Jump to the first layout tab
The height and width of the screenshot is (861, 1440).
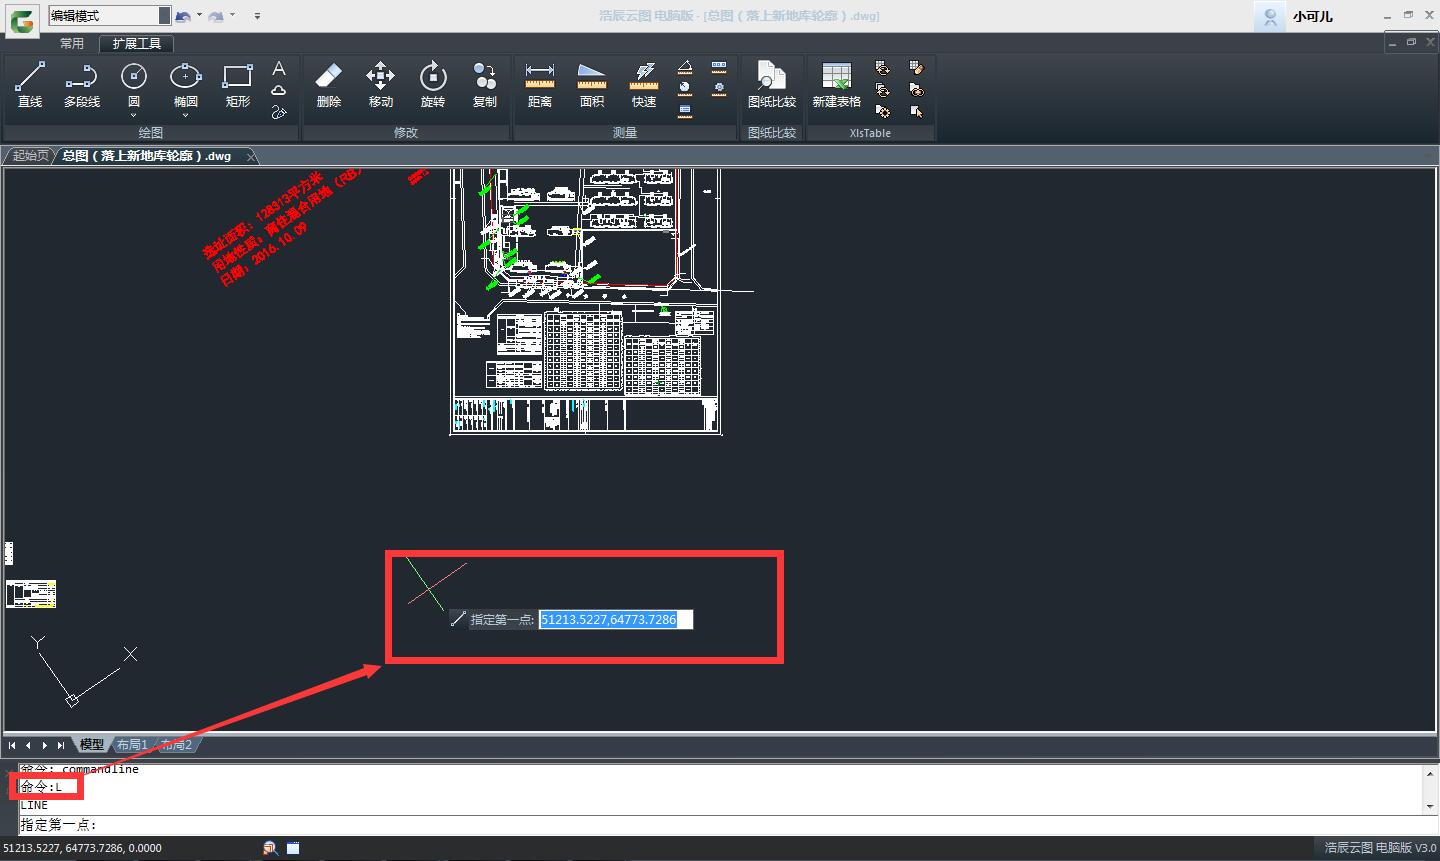pyautogui.click(x=12, y=745)
